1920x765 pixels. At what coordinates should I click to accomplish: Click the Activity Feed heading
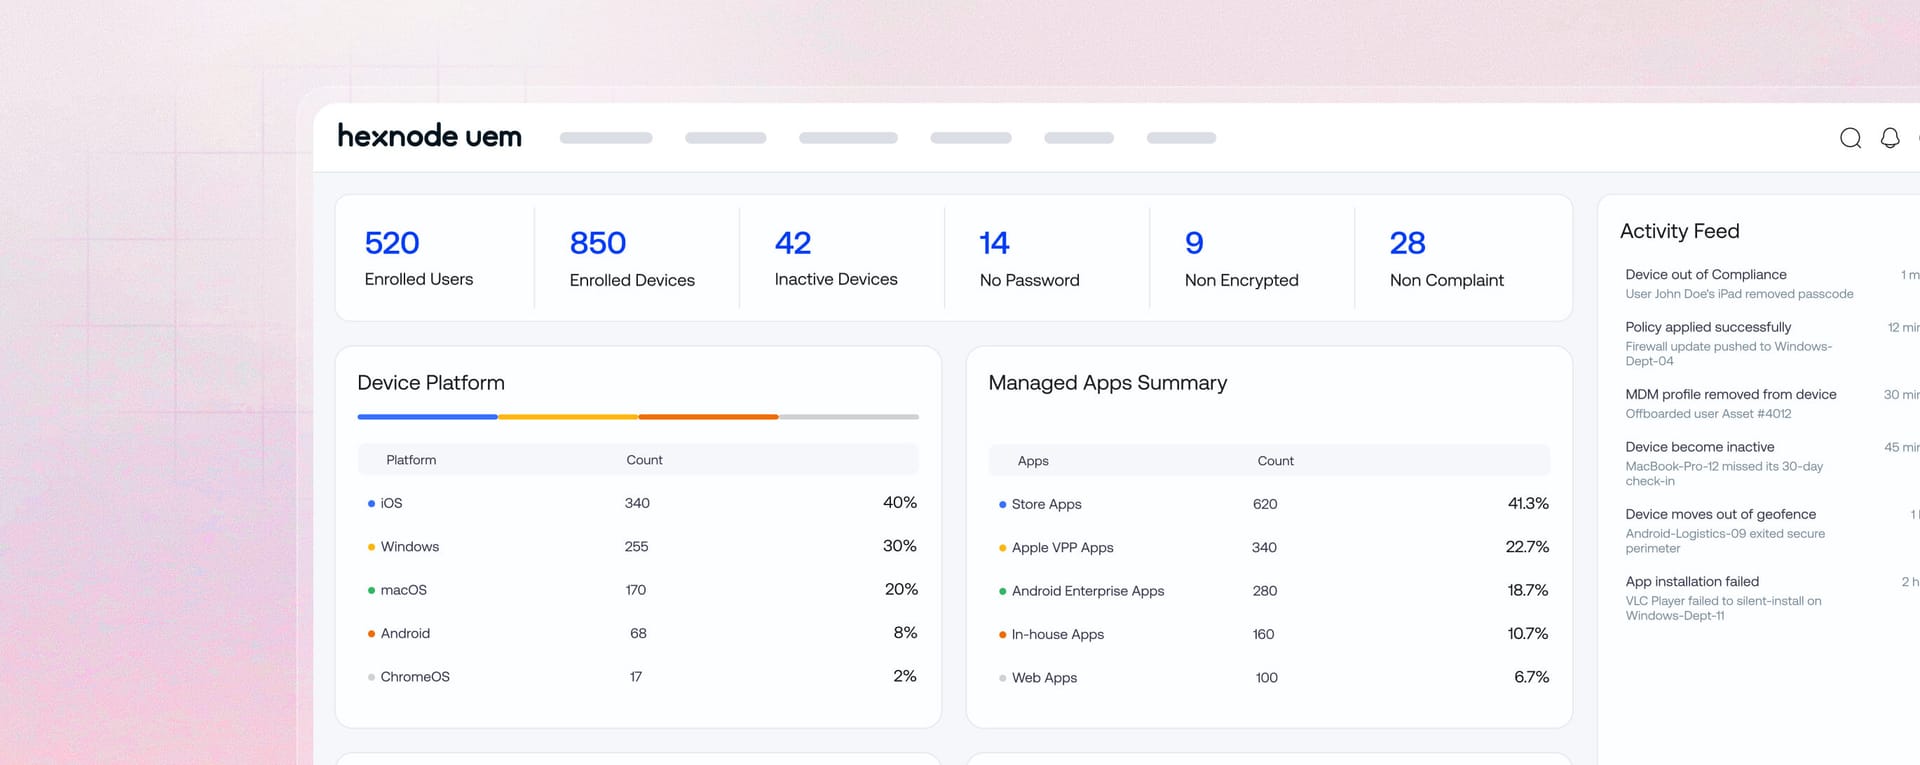pyautogui.click(x=1679, y=231)
